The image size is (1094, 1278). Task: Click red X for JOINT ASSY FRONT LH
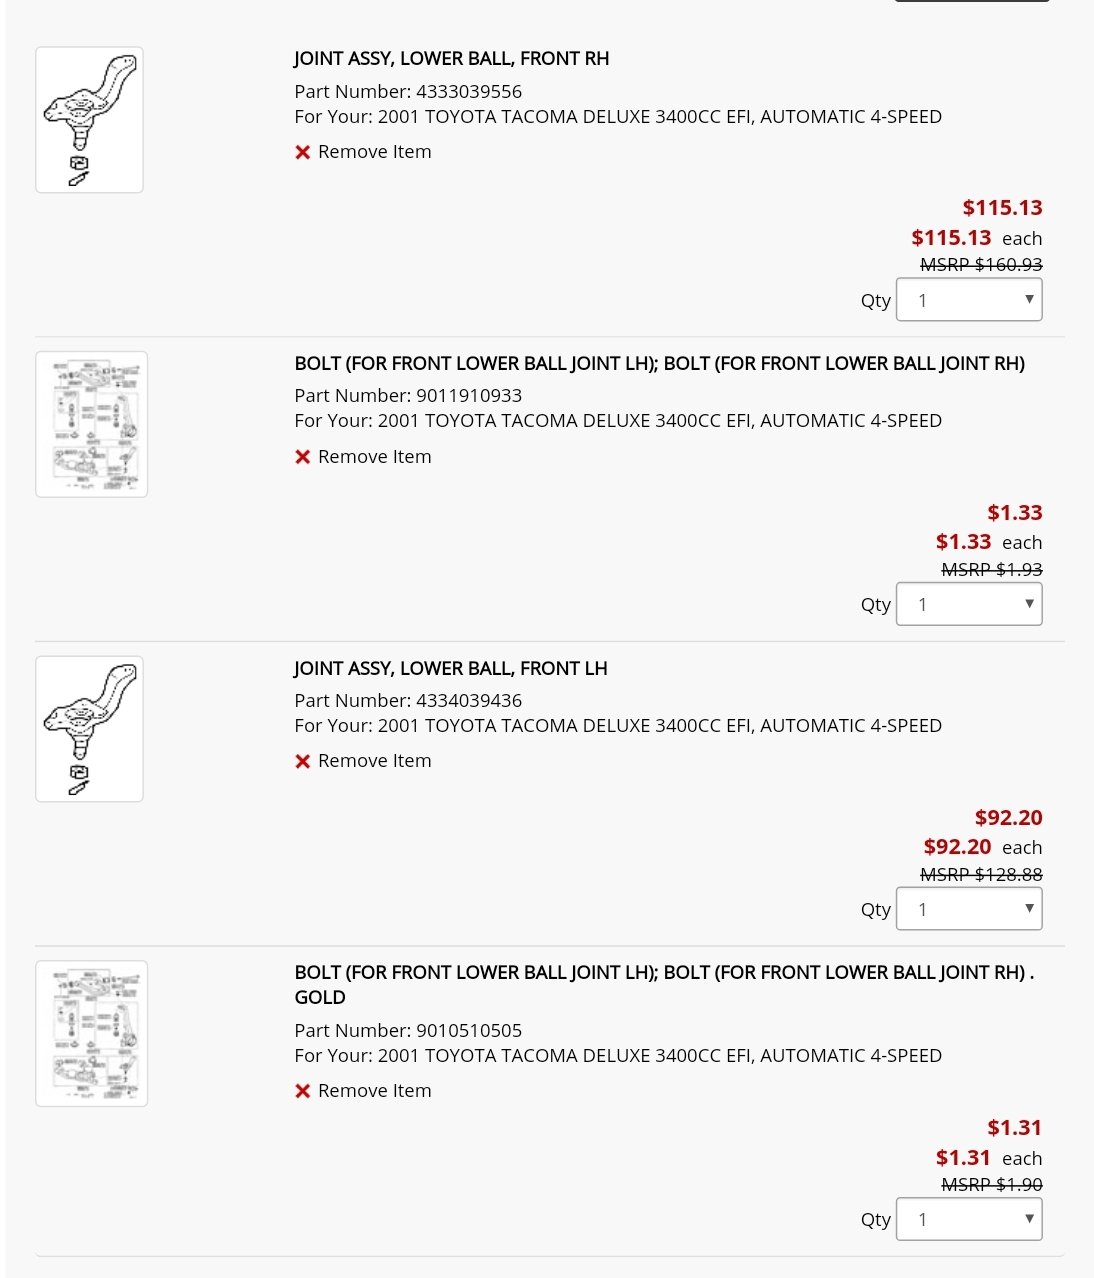click(303, 762)
